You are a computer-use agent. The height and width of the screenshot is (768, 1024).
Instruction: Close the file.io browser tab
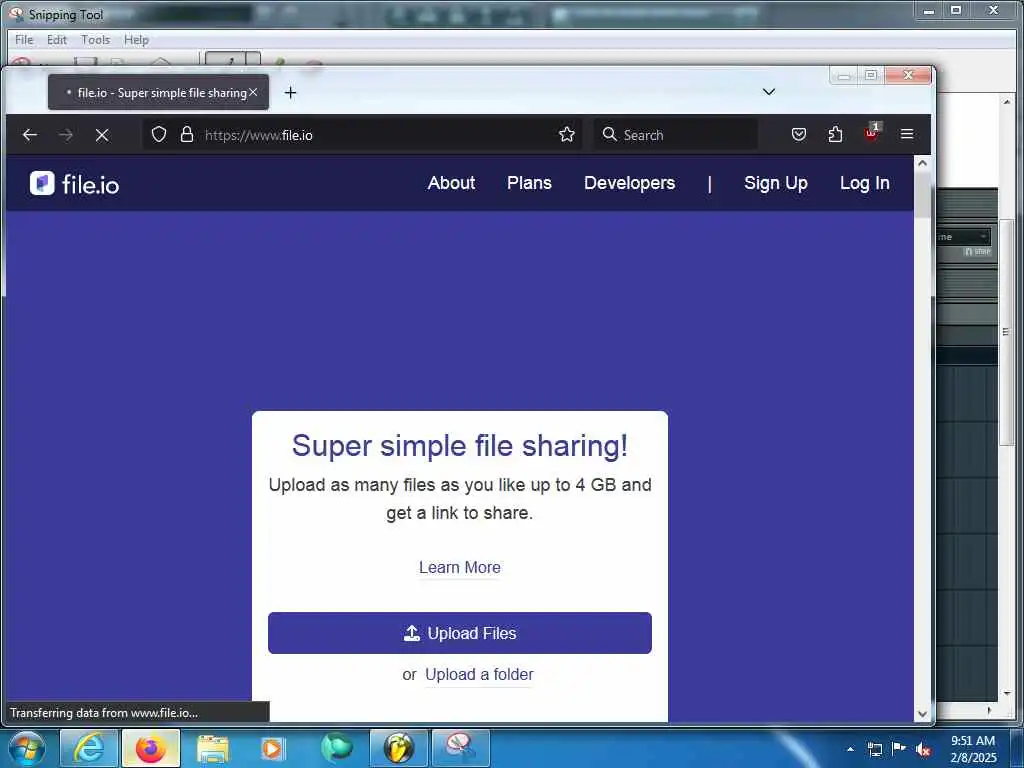coord(253,92)
